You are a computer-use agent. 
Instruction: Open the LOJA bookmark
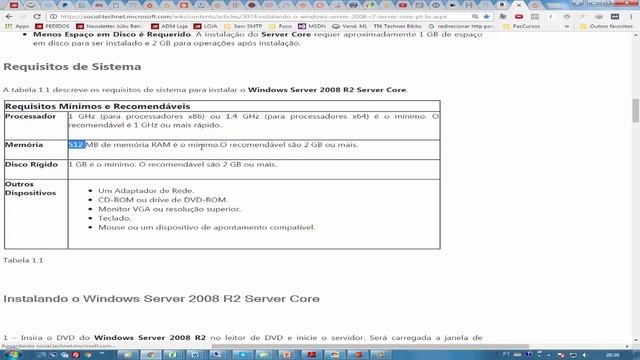point(206,26)
